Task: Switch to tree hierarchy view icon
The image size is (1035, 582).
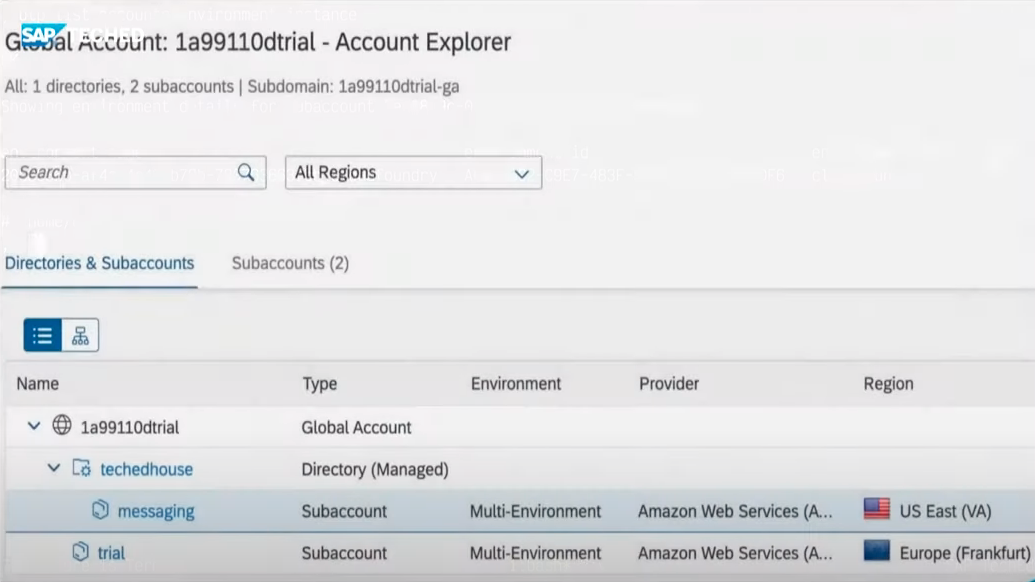Action: 81,335
